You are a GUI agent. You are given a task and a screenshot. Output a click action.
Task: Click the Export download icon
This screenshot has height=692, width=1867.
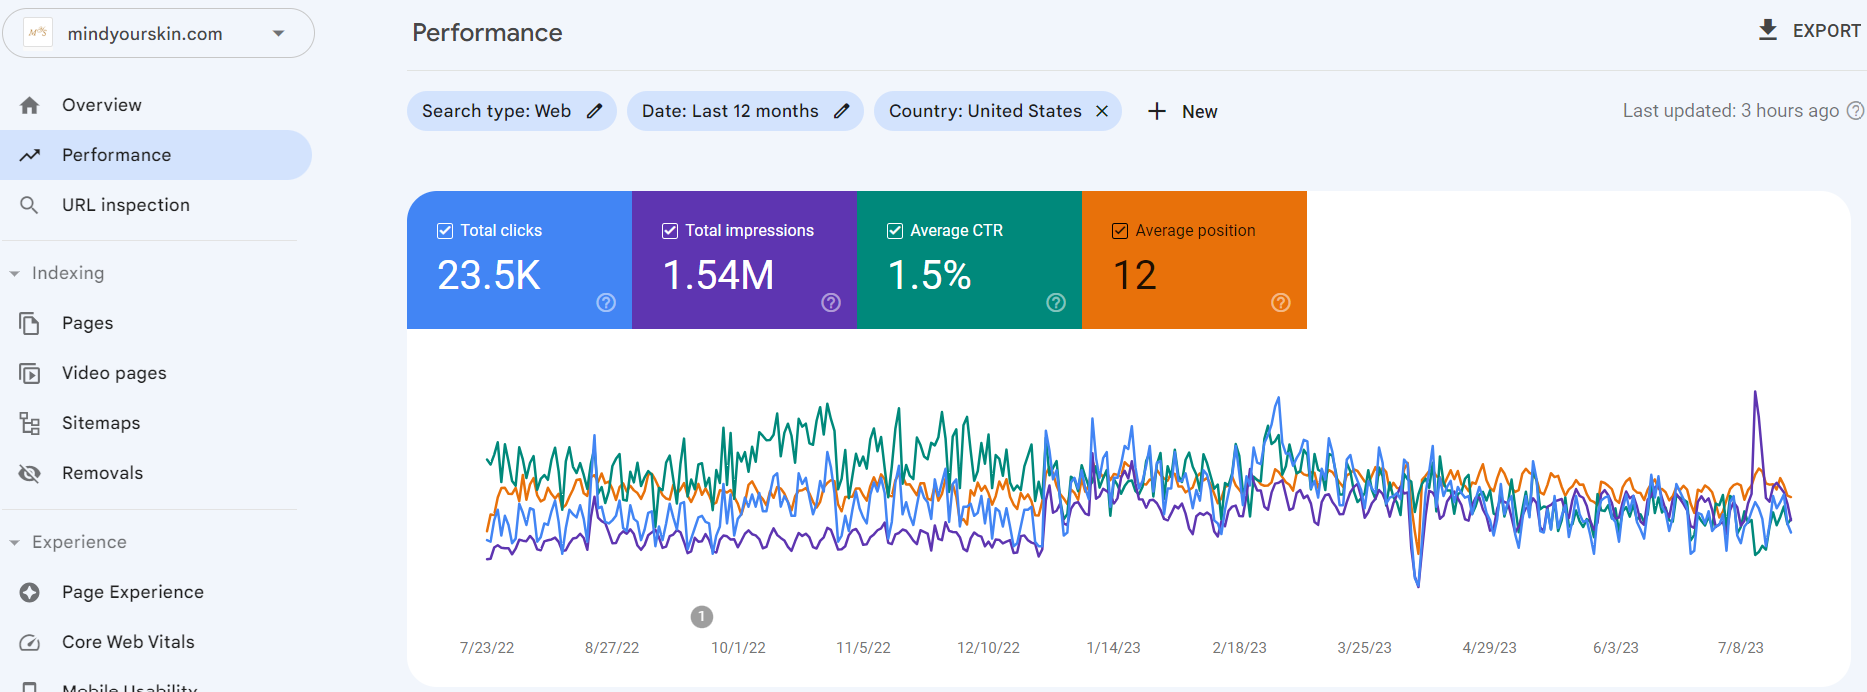(x=1767, y=30)
